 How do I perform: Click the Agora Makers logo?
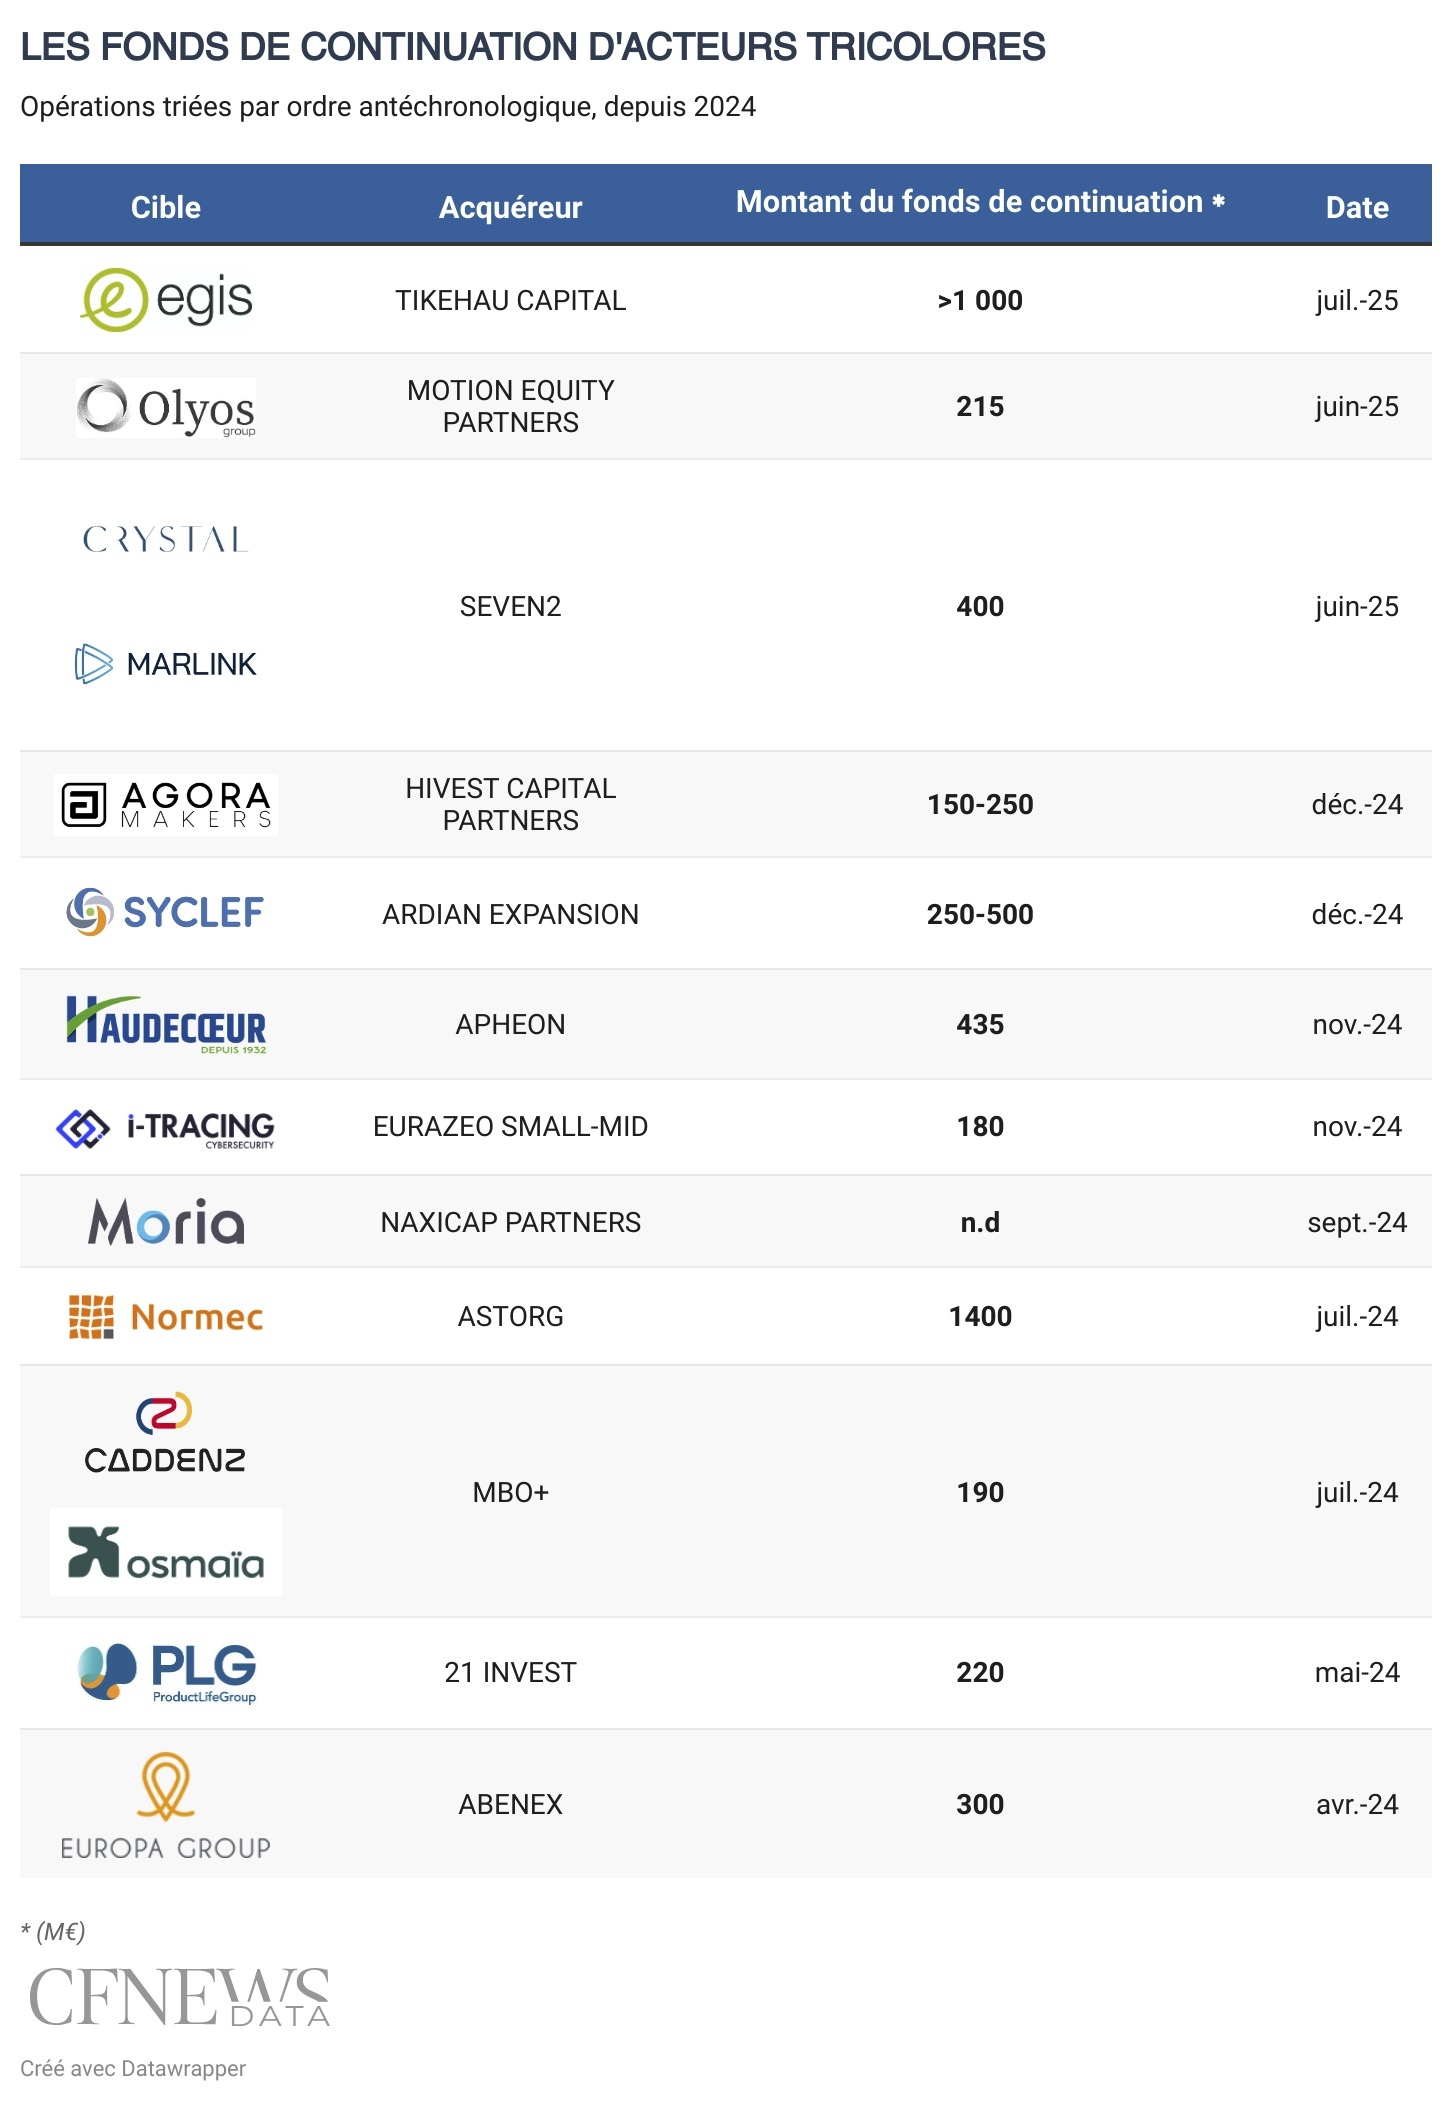[166, 804]
